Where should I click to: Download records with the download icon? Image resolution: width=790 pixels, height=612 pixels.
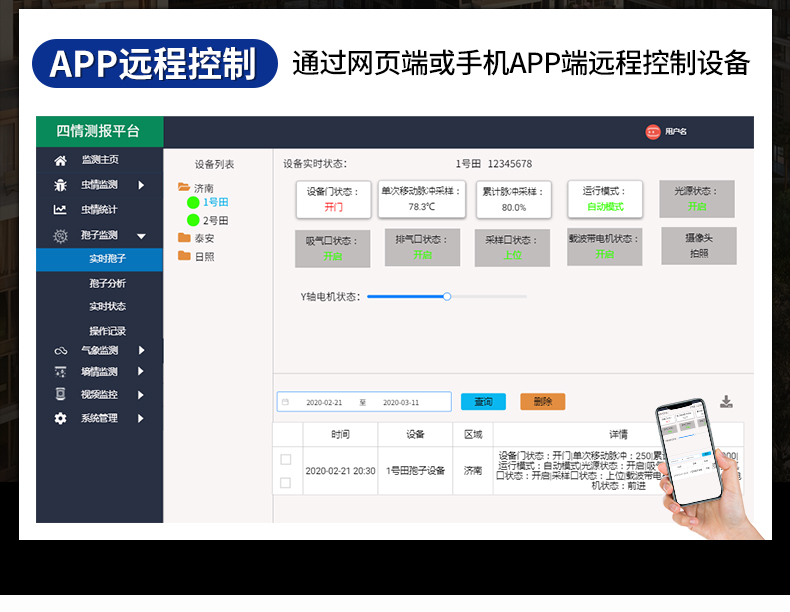(726, 402)
